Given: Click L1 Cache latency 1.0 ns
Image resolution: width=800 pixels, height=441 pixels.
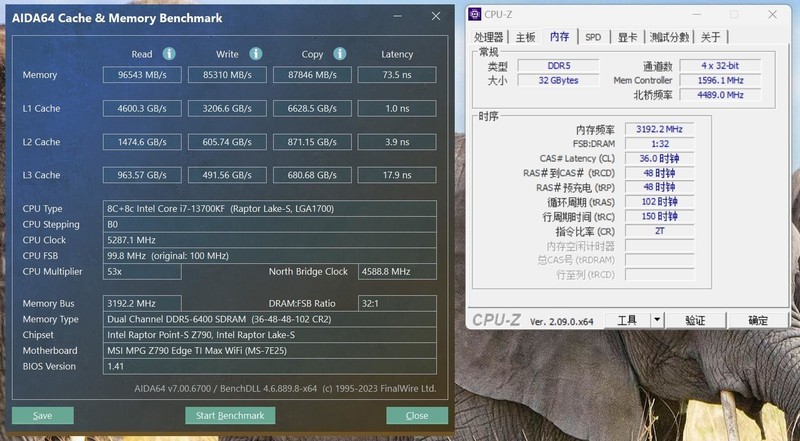Looking at the screenshot, I should [397, 108].
